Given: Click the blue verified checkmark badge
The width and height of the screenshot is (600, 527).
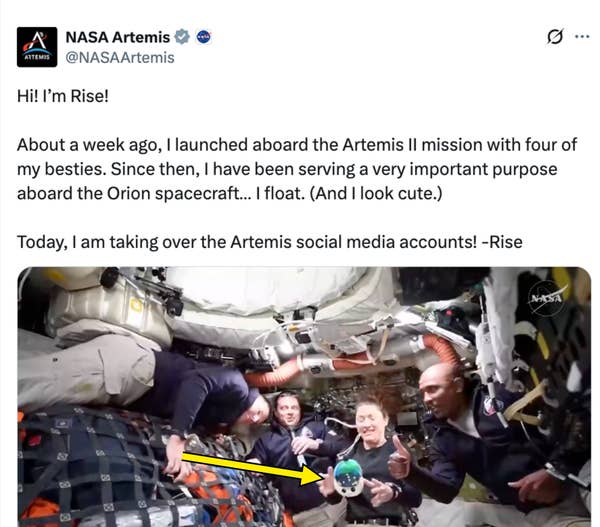Looking at the screenshot, I should (182, 37).
